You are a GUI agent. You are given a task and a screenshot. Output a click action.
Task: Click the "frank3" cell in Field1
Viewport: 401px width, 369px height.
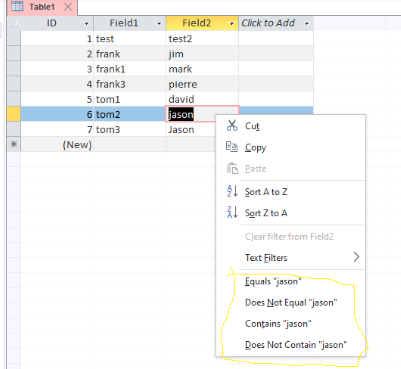tap(130, 84)
